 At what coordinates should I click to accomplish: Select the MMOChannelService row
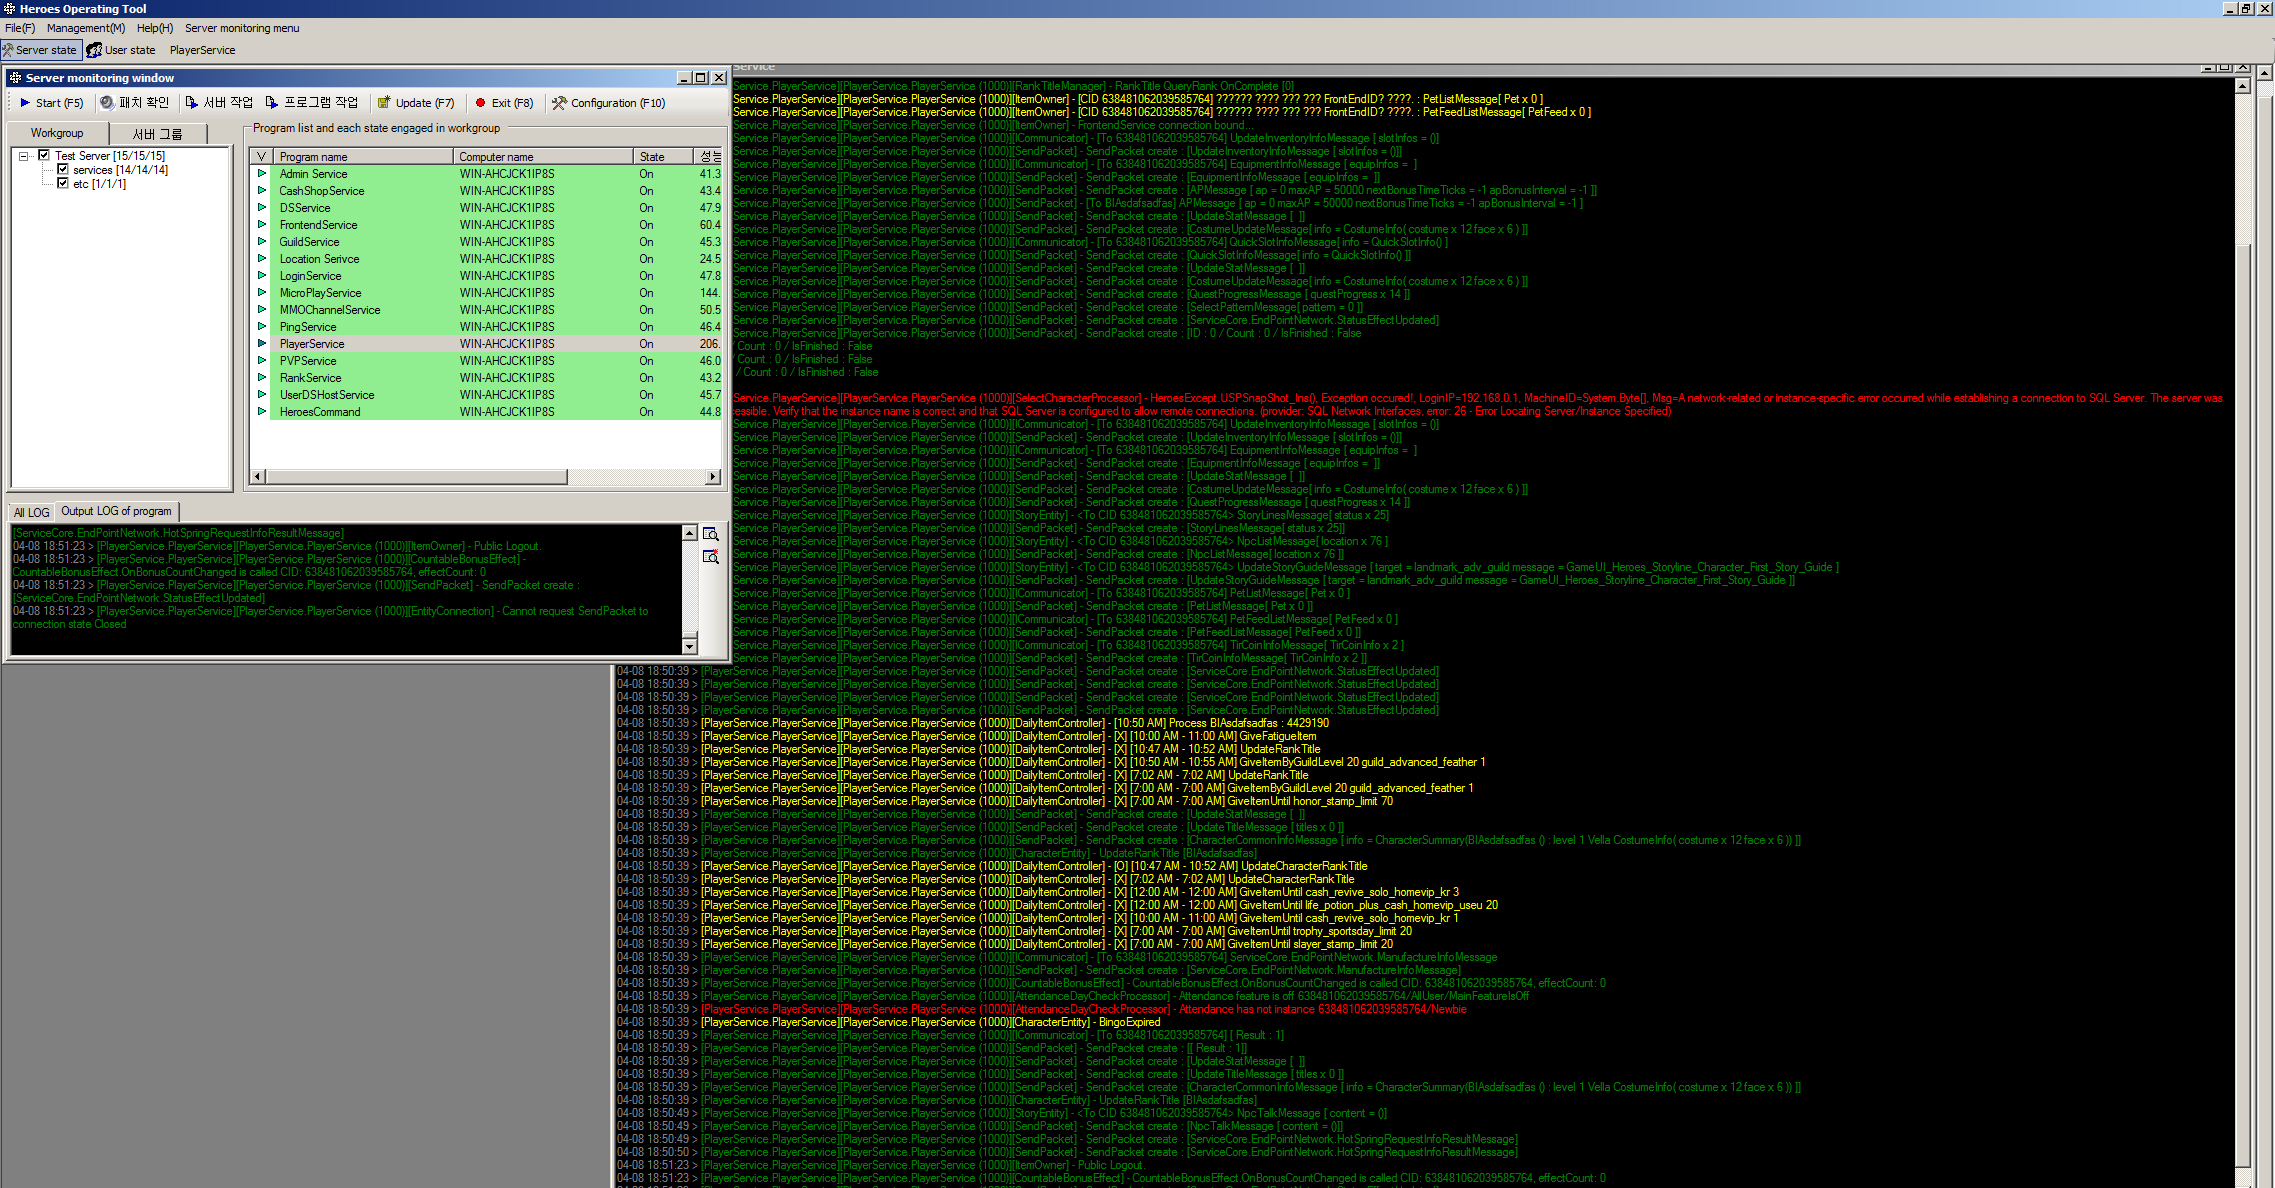(485, 310)
